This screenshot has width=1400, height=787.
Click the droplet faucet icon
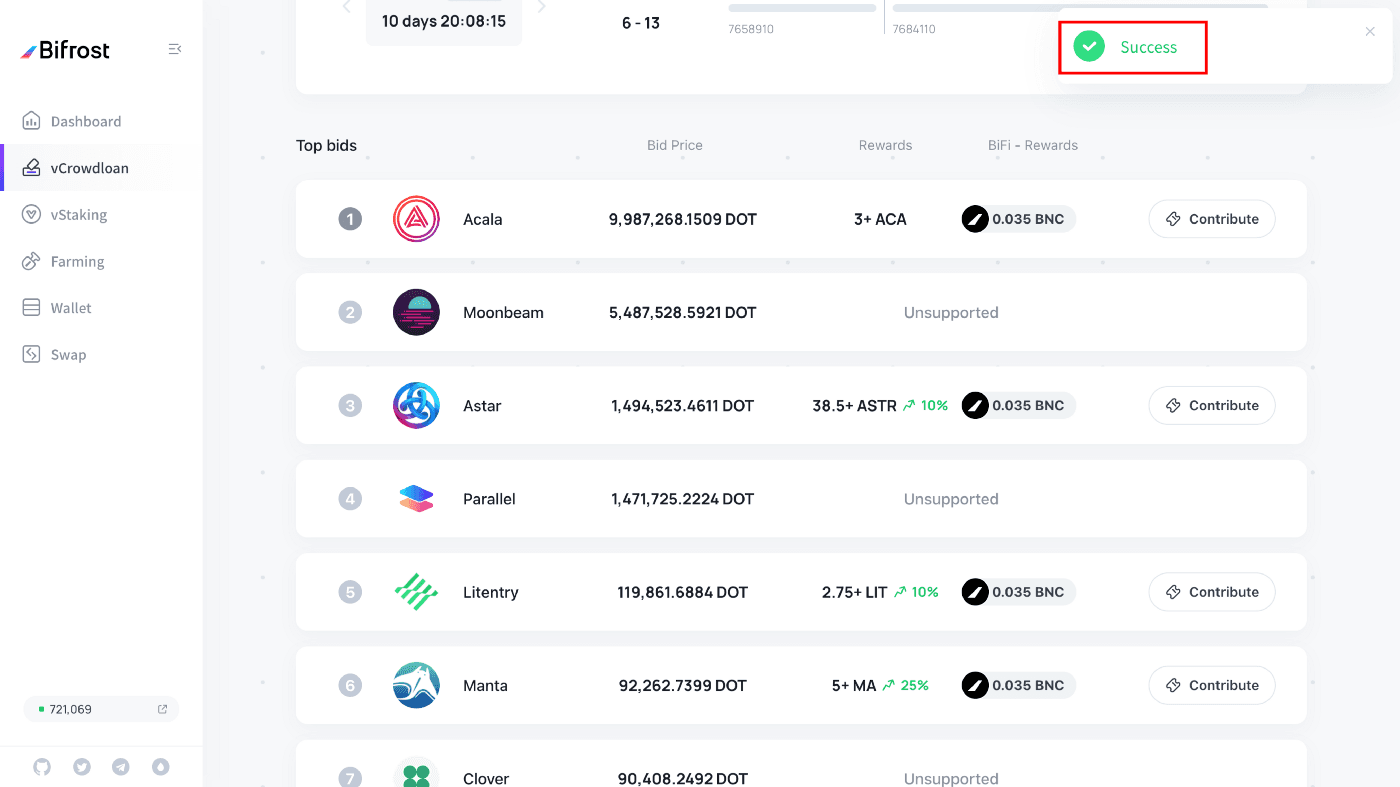(161, 767)
